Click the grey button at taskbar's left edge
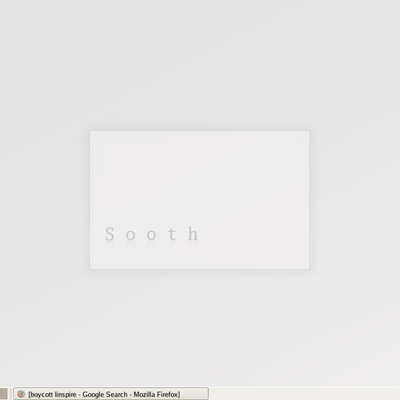Viewport: 400px width, 400px height. click(x=4, y=394)
